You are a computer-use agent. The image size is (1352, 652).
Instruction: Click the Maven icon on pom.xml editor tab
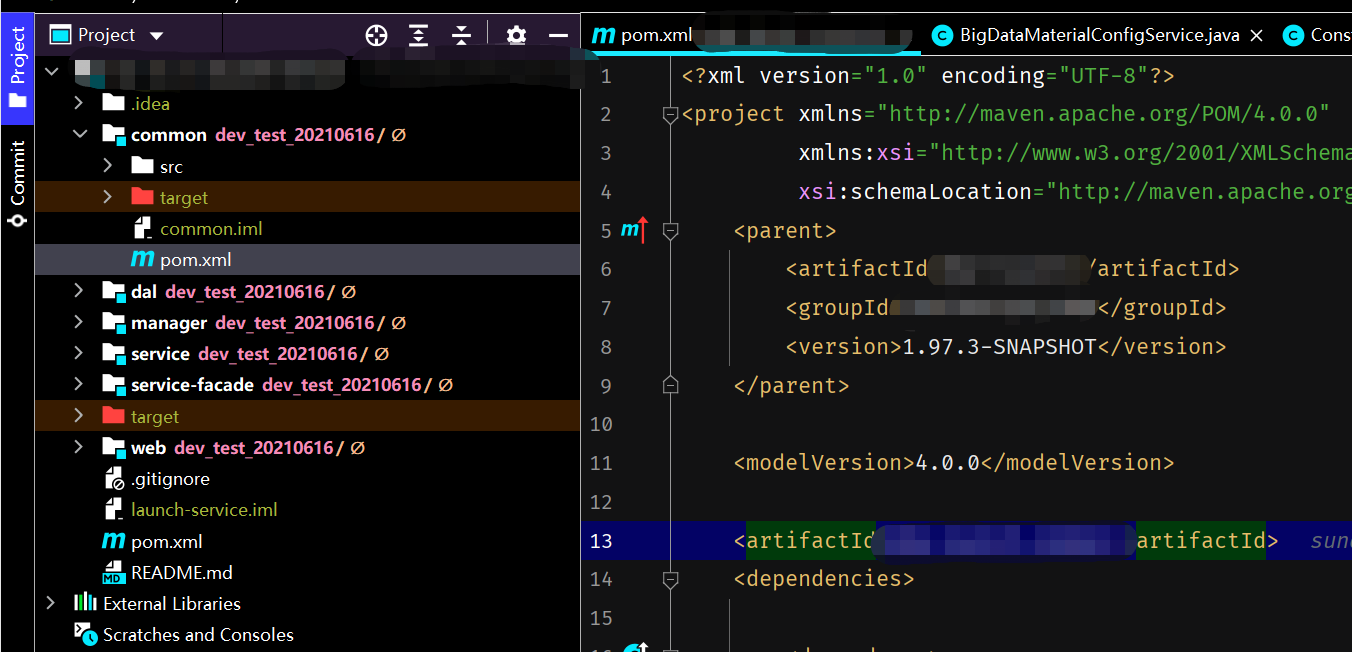[x=603, y=35]
